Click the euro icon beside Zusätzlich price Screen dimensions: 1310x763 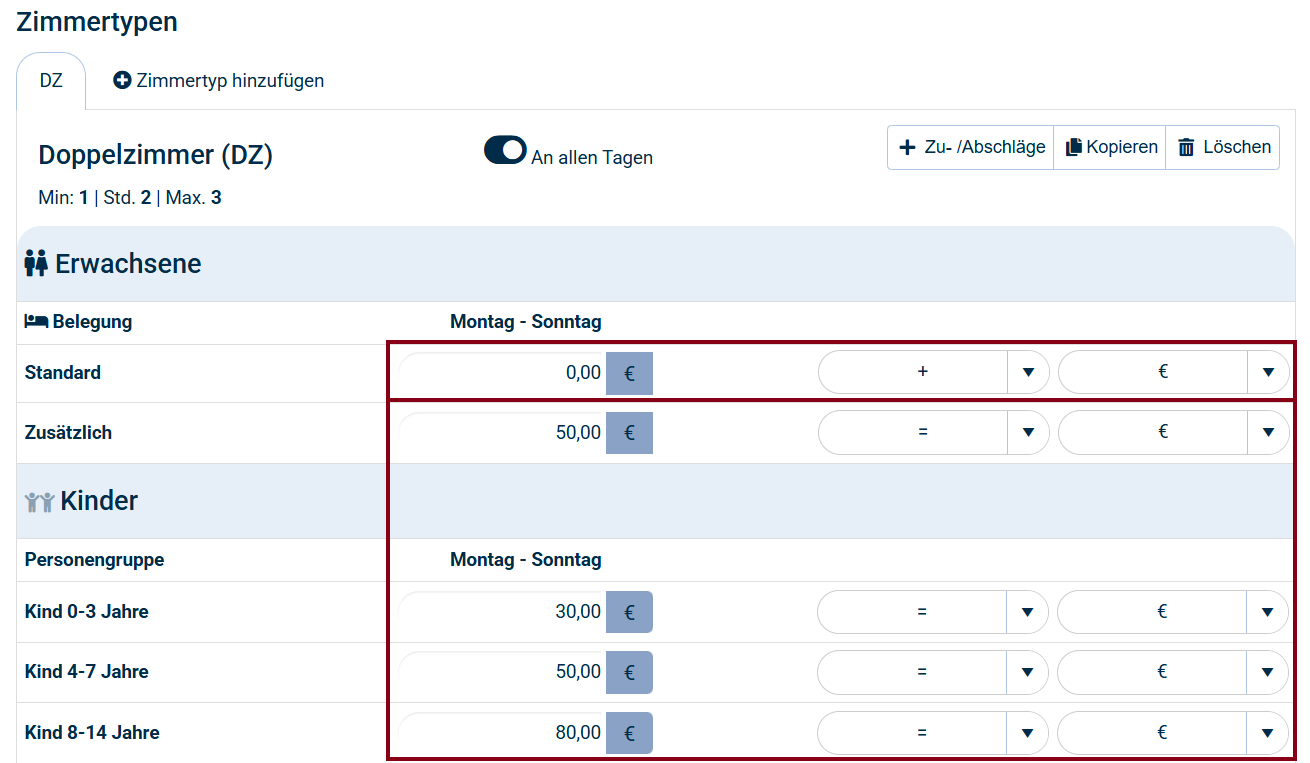point(629,433)
